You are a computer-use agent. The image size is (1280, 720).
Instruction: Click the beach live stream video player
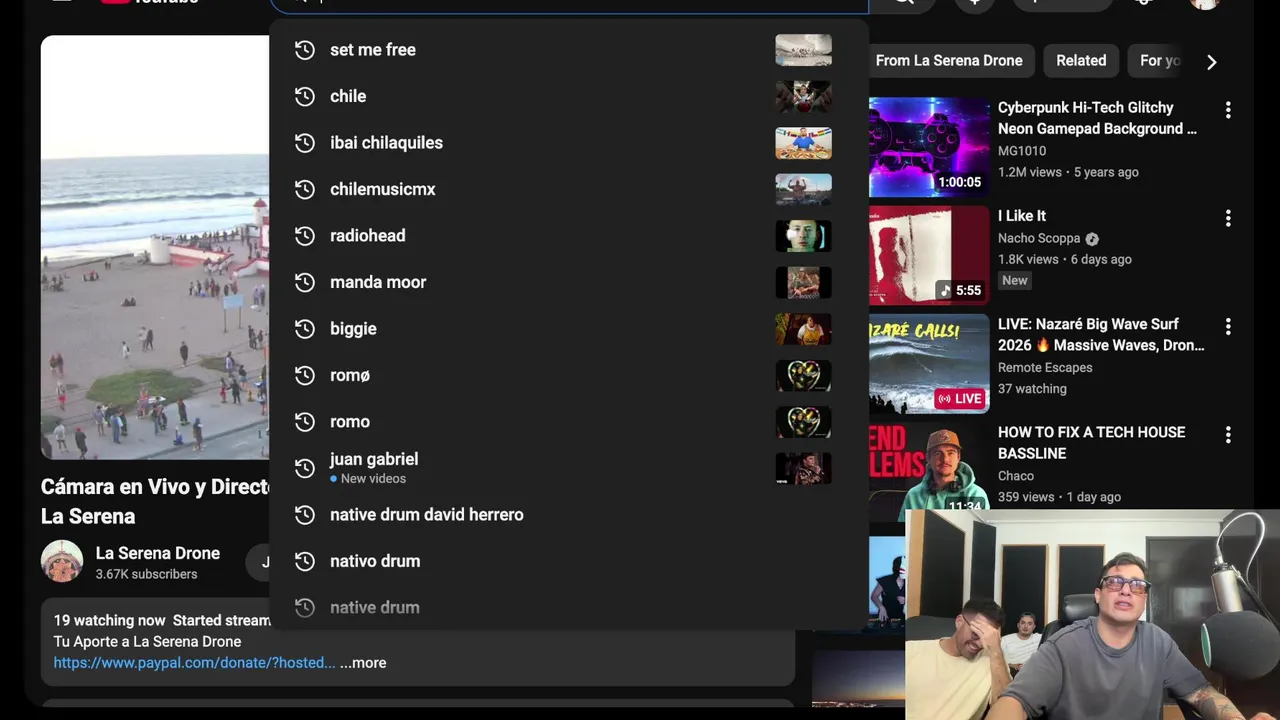point(155,247)
